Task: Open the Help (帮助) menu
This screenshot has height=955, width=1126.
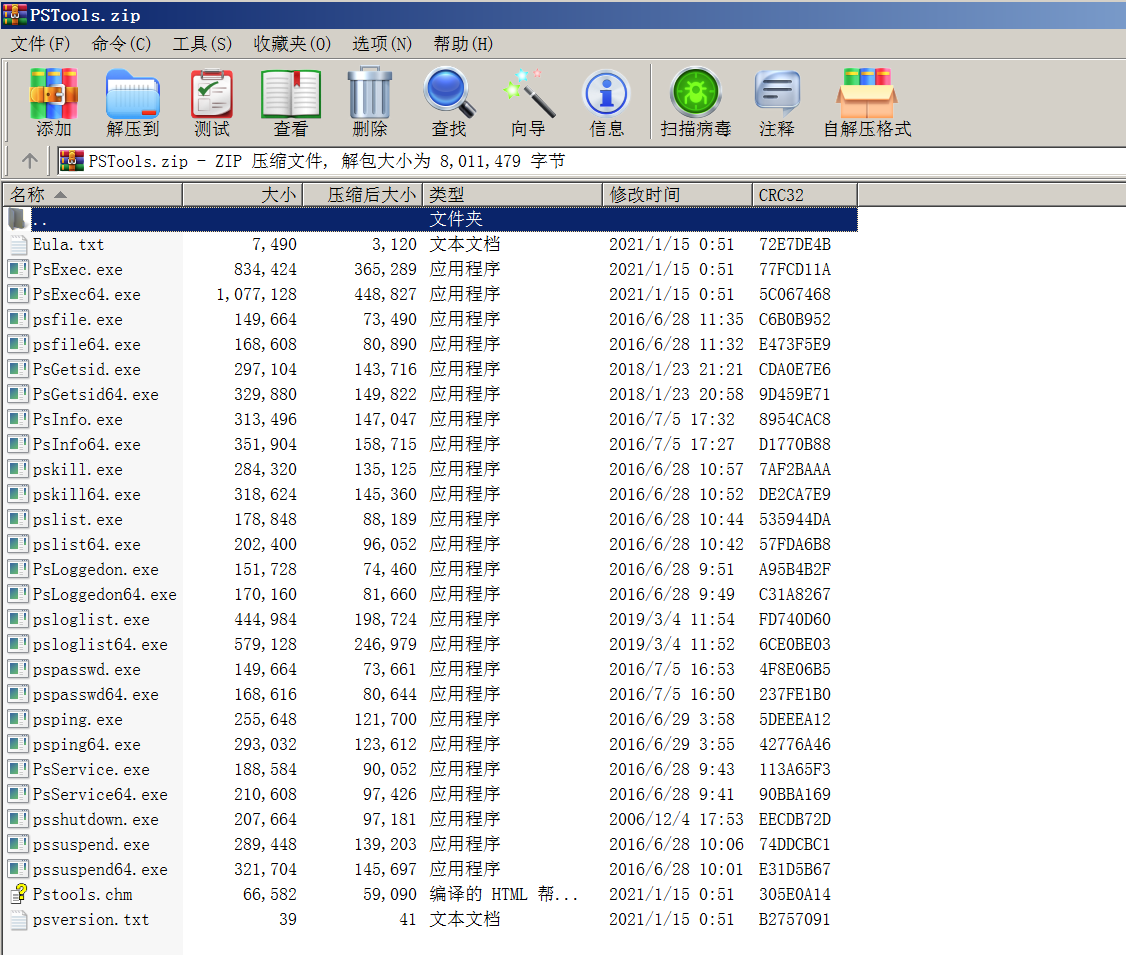Action: point(463,44)
